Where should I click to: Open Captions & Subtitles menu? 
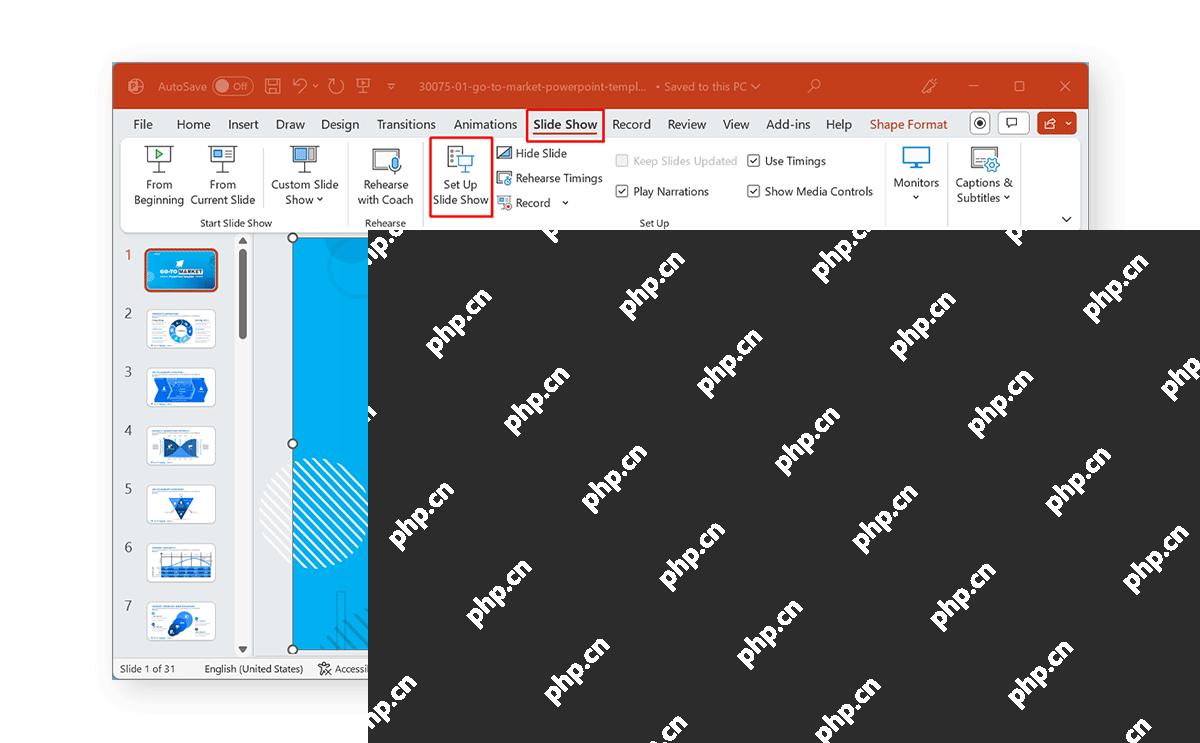coord(984,174)
